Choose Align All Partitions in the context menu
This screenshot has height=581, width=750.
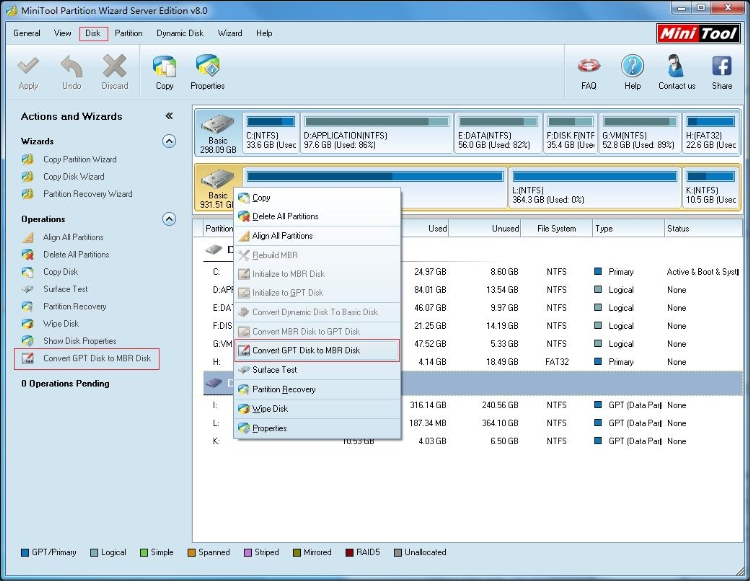[x=317, y=236]
